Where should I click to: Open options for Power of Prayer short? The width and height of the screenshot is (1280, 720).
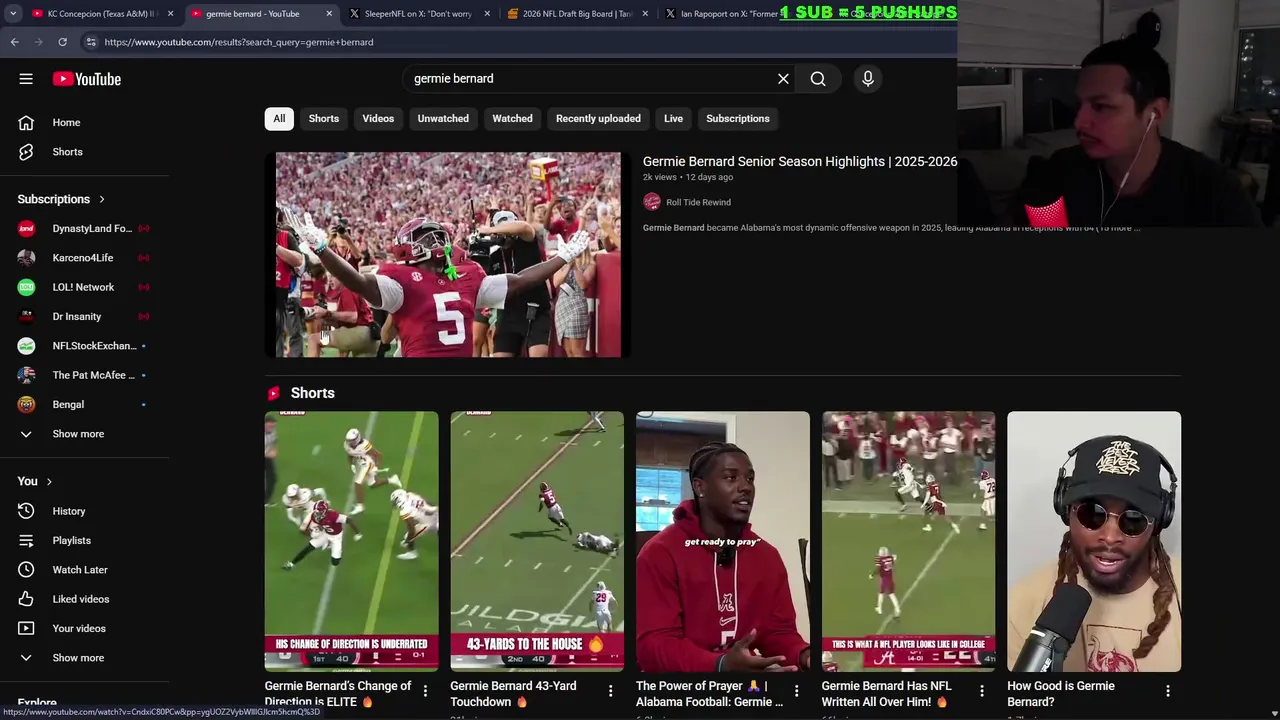[x=796, y=691]
